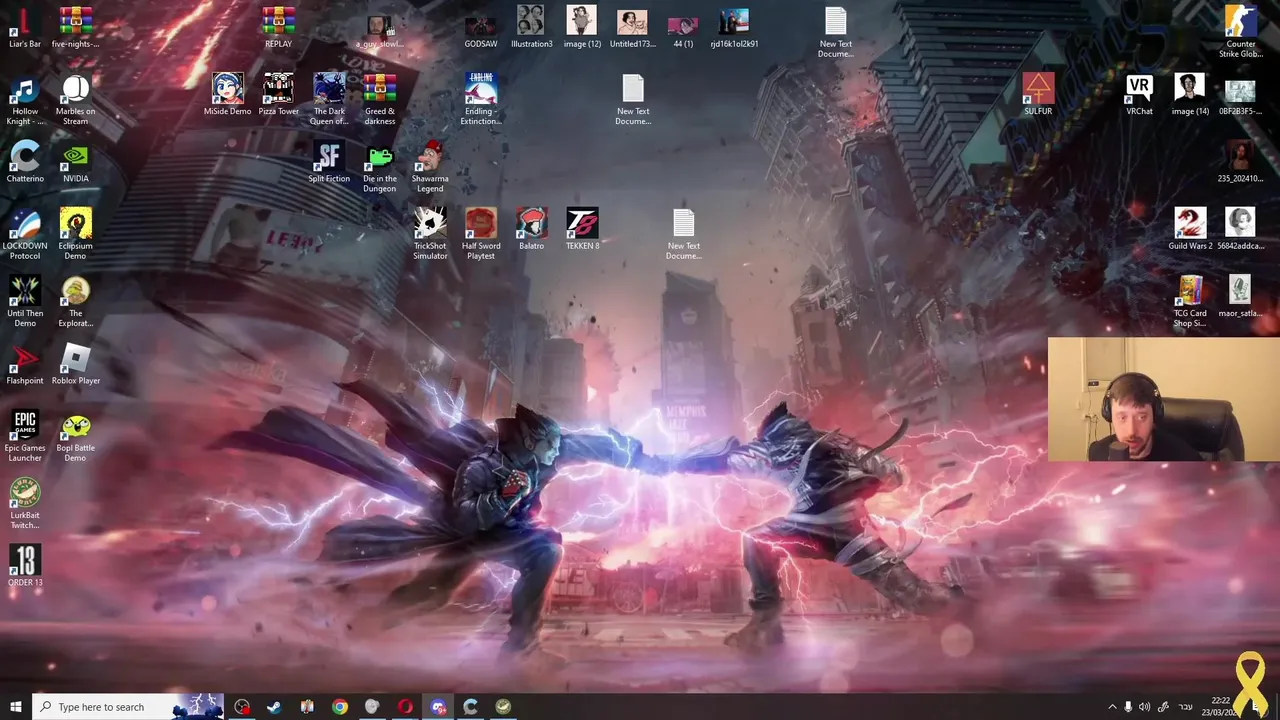The height and width of the screenshot is (720, 1280).
Task: Open the GODSAW desktop icon
Action: [x=481, y=27]
